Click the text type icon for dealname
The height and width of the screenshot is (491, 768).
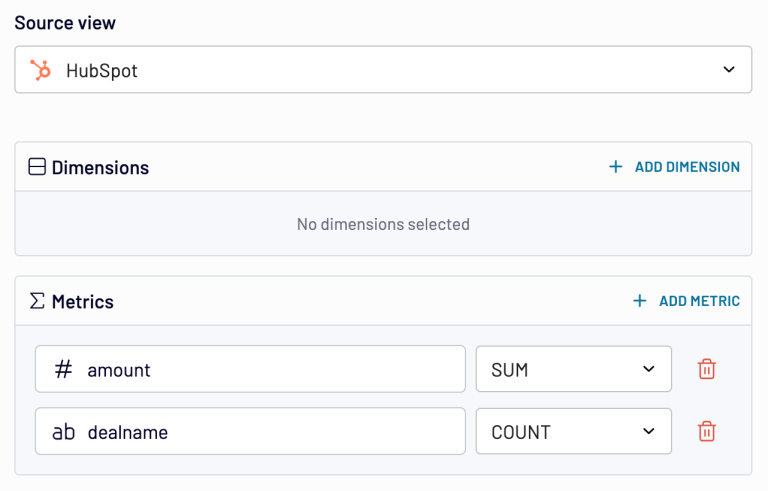coord(63,432)
